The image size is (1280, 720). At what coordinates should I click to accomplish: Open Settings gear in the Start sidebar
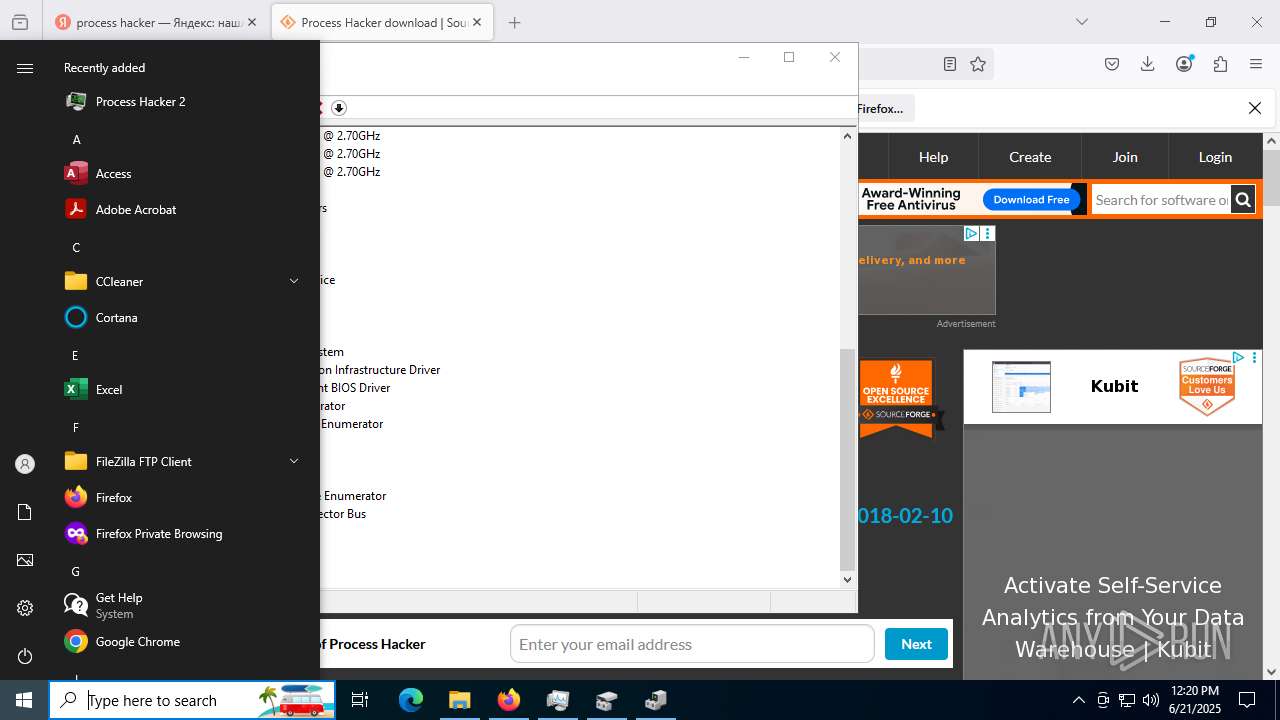point(25,608)
